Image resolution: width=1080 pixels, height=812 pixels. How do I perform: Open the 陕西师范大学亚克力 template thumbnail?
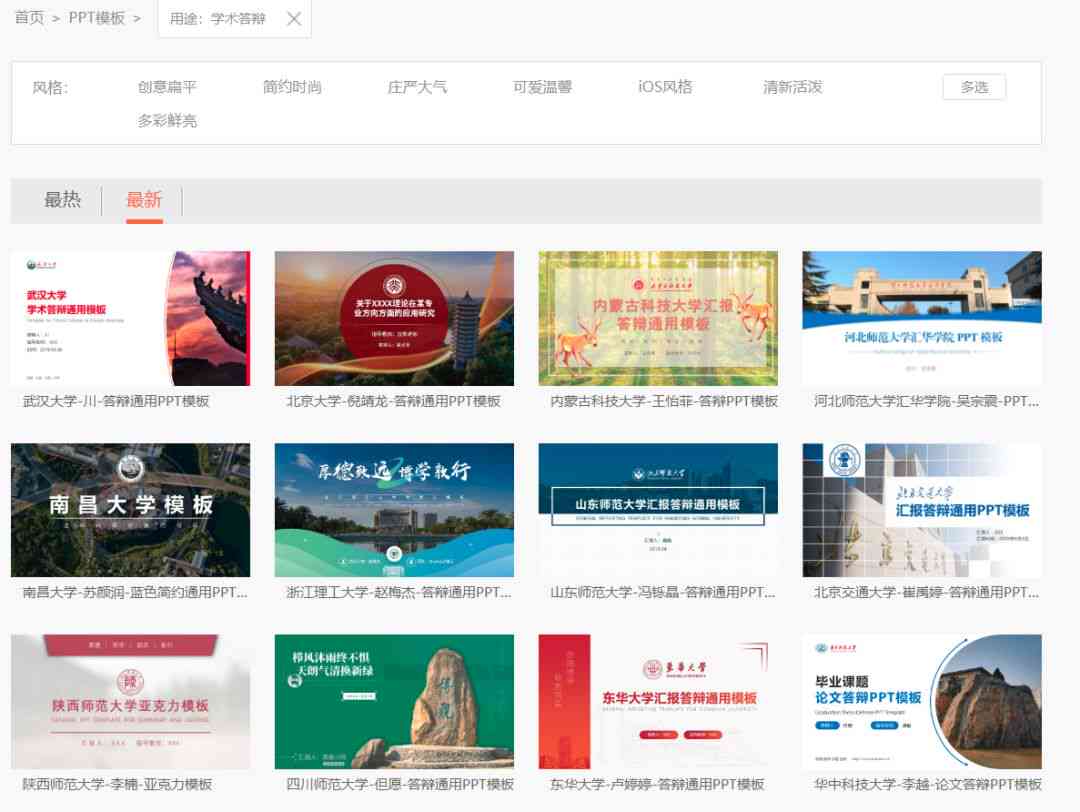coord(130,701)
